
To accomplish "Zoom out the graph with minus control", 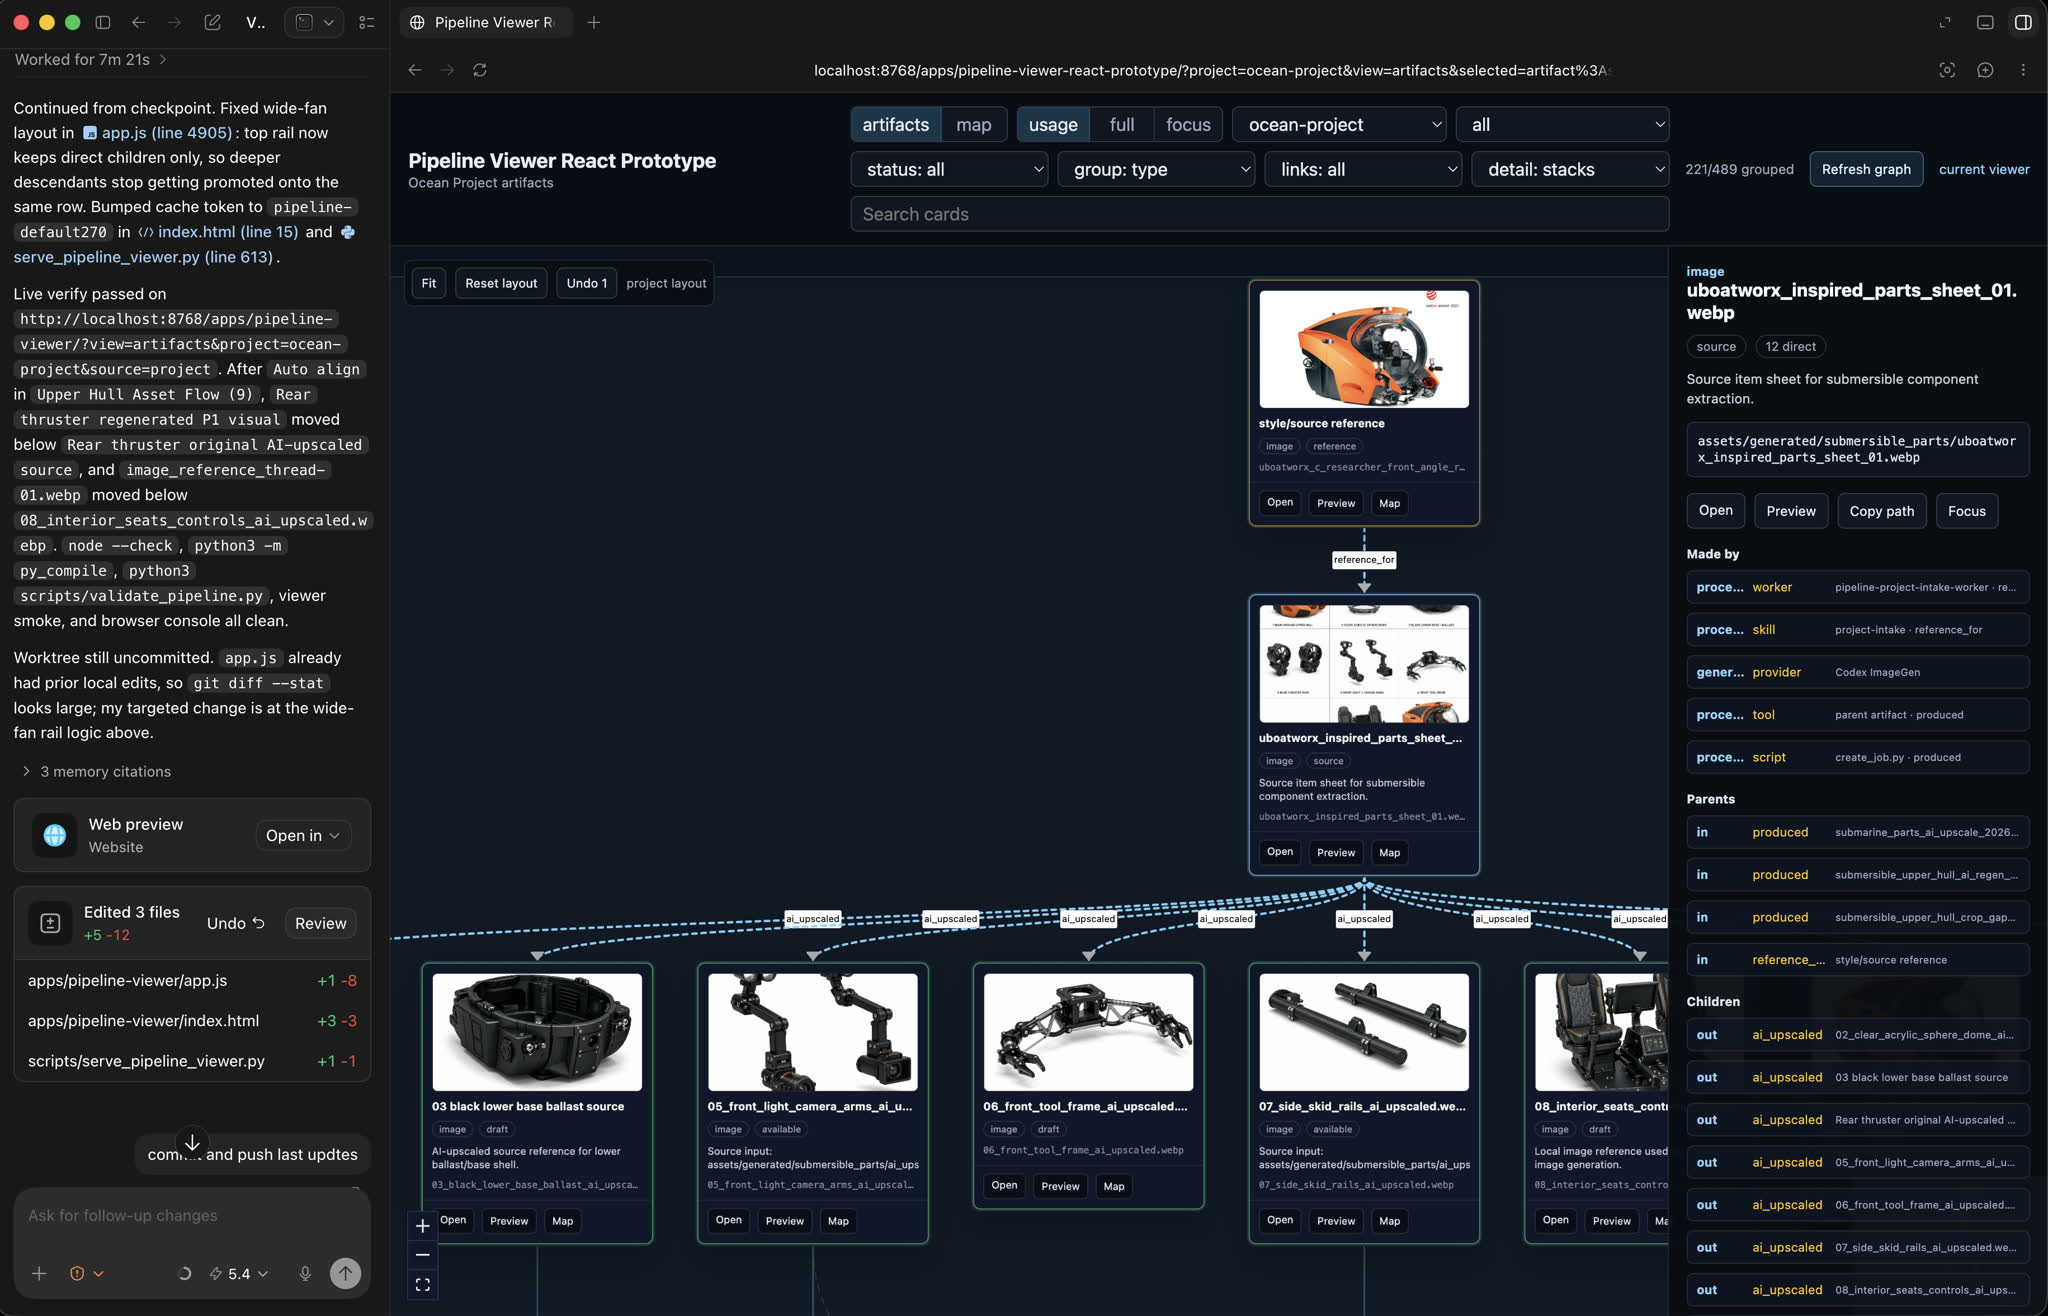I will coord(423,1255).
